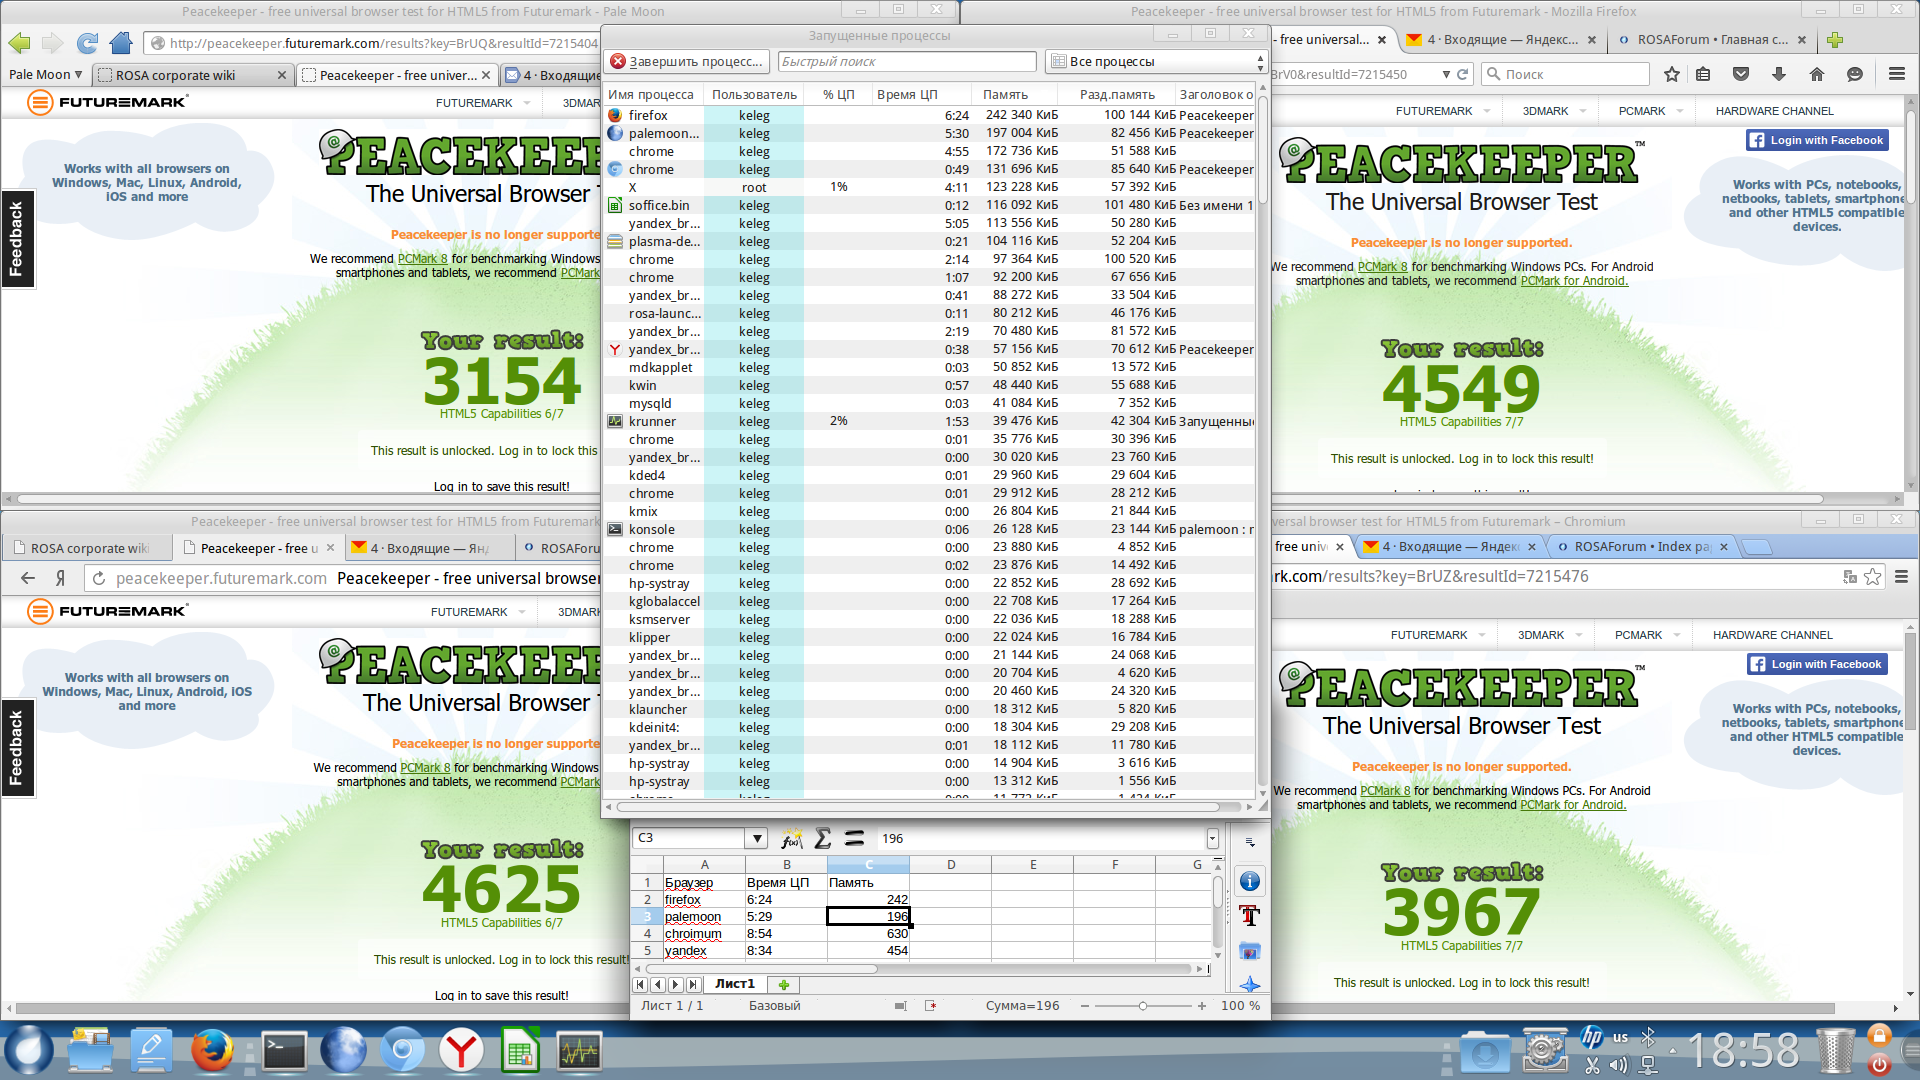Select the Лист1 sheet tab
Image resolution: width=1920 pixels, height=1080 pixels.
click(x=735, y=985)
